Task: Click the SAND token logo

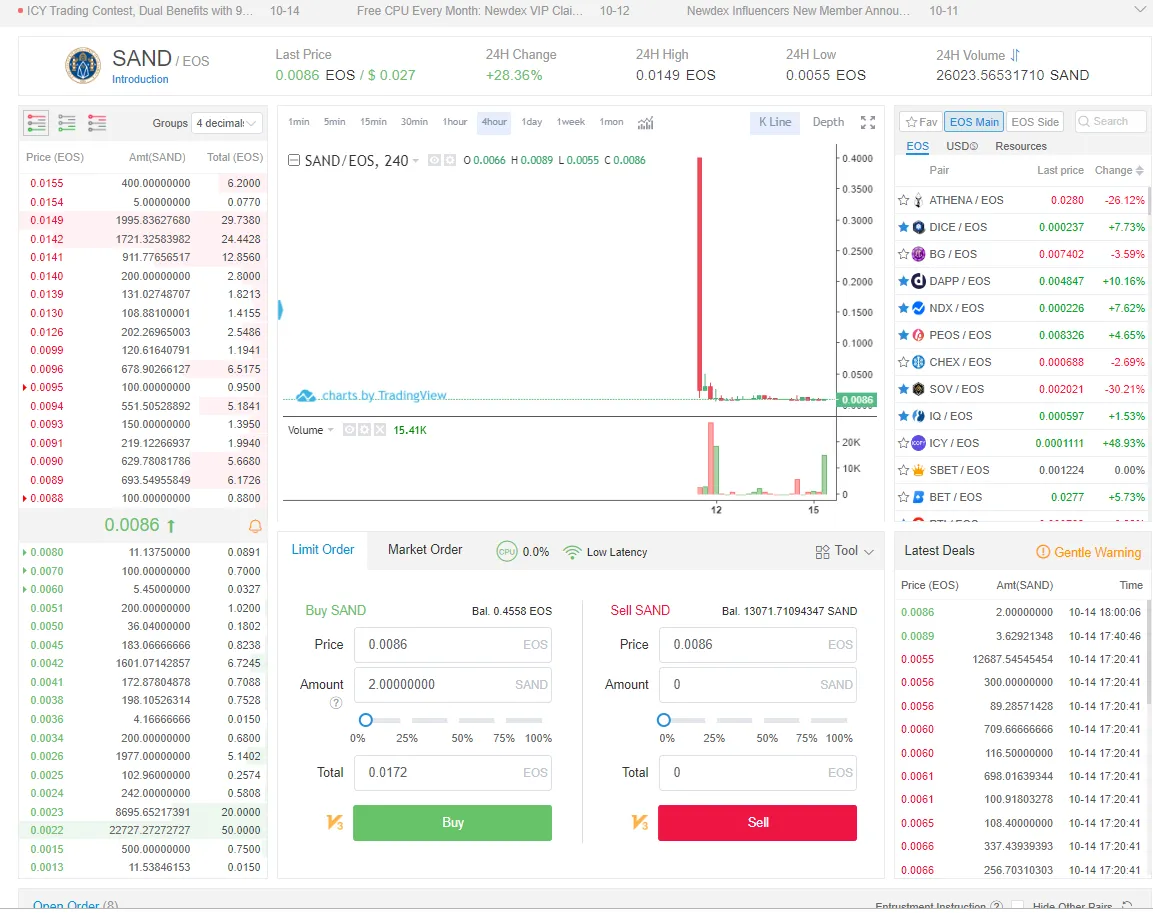Action: coord(83,66)
